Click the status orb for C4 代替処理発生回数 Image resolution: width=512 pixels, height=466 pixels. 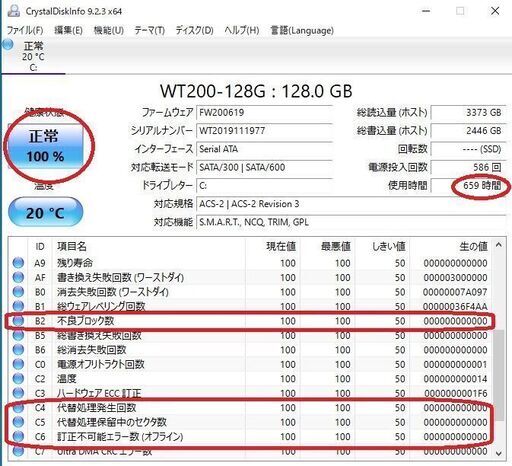tap(18, 407)
